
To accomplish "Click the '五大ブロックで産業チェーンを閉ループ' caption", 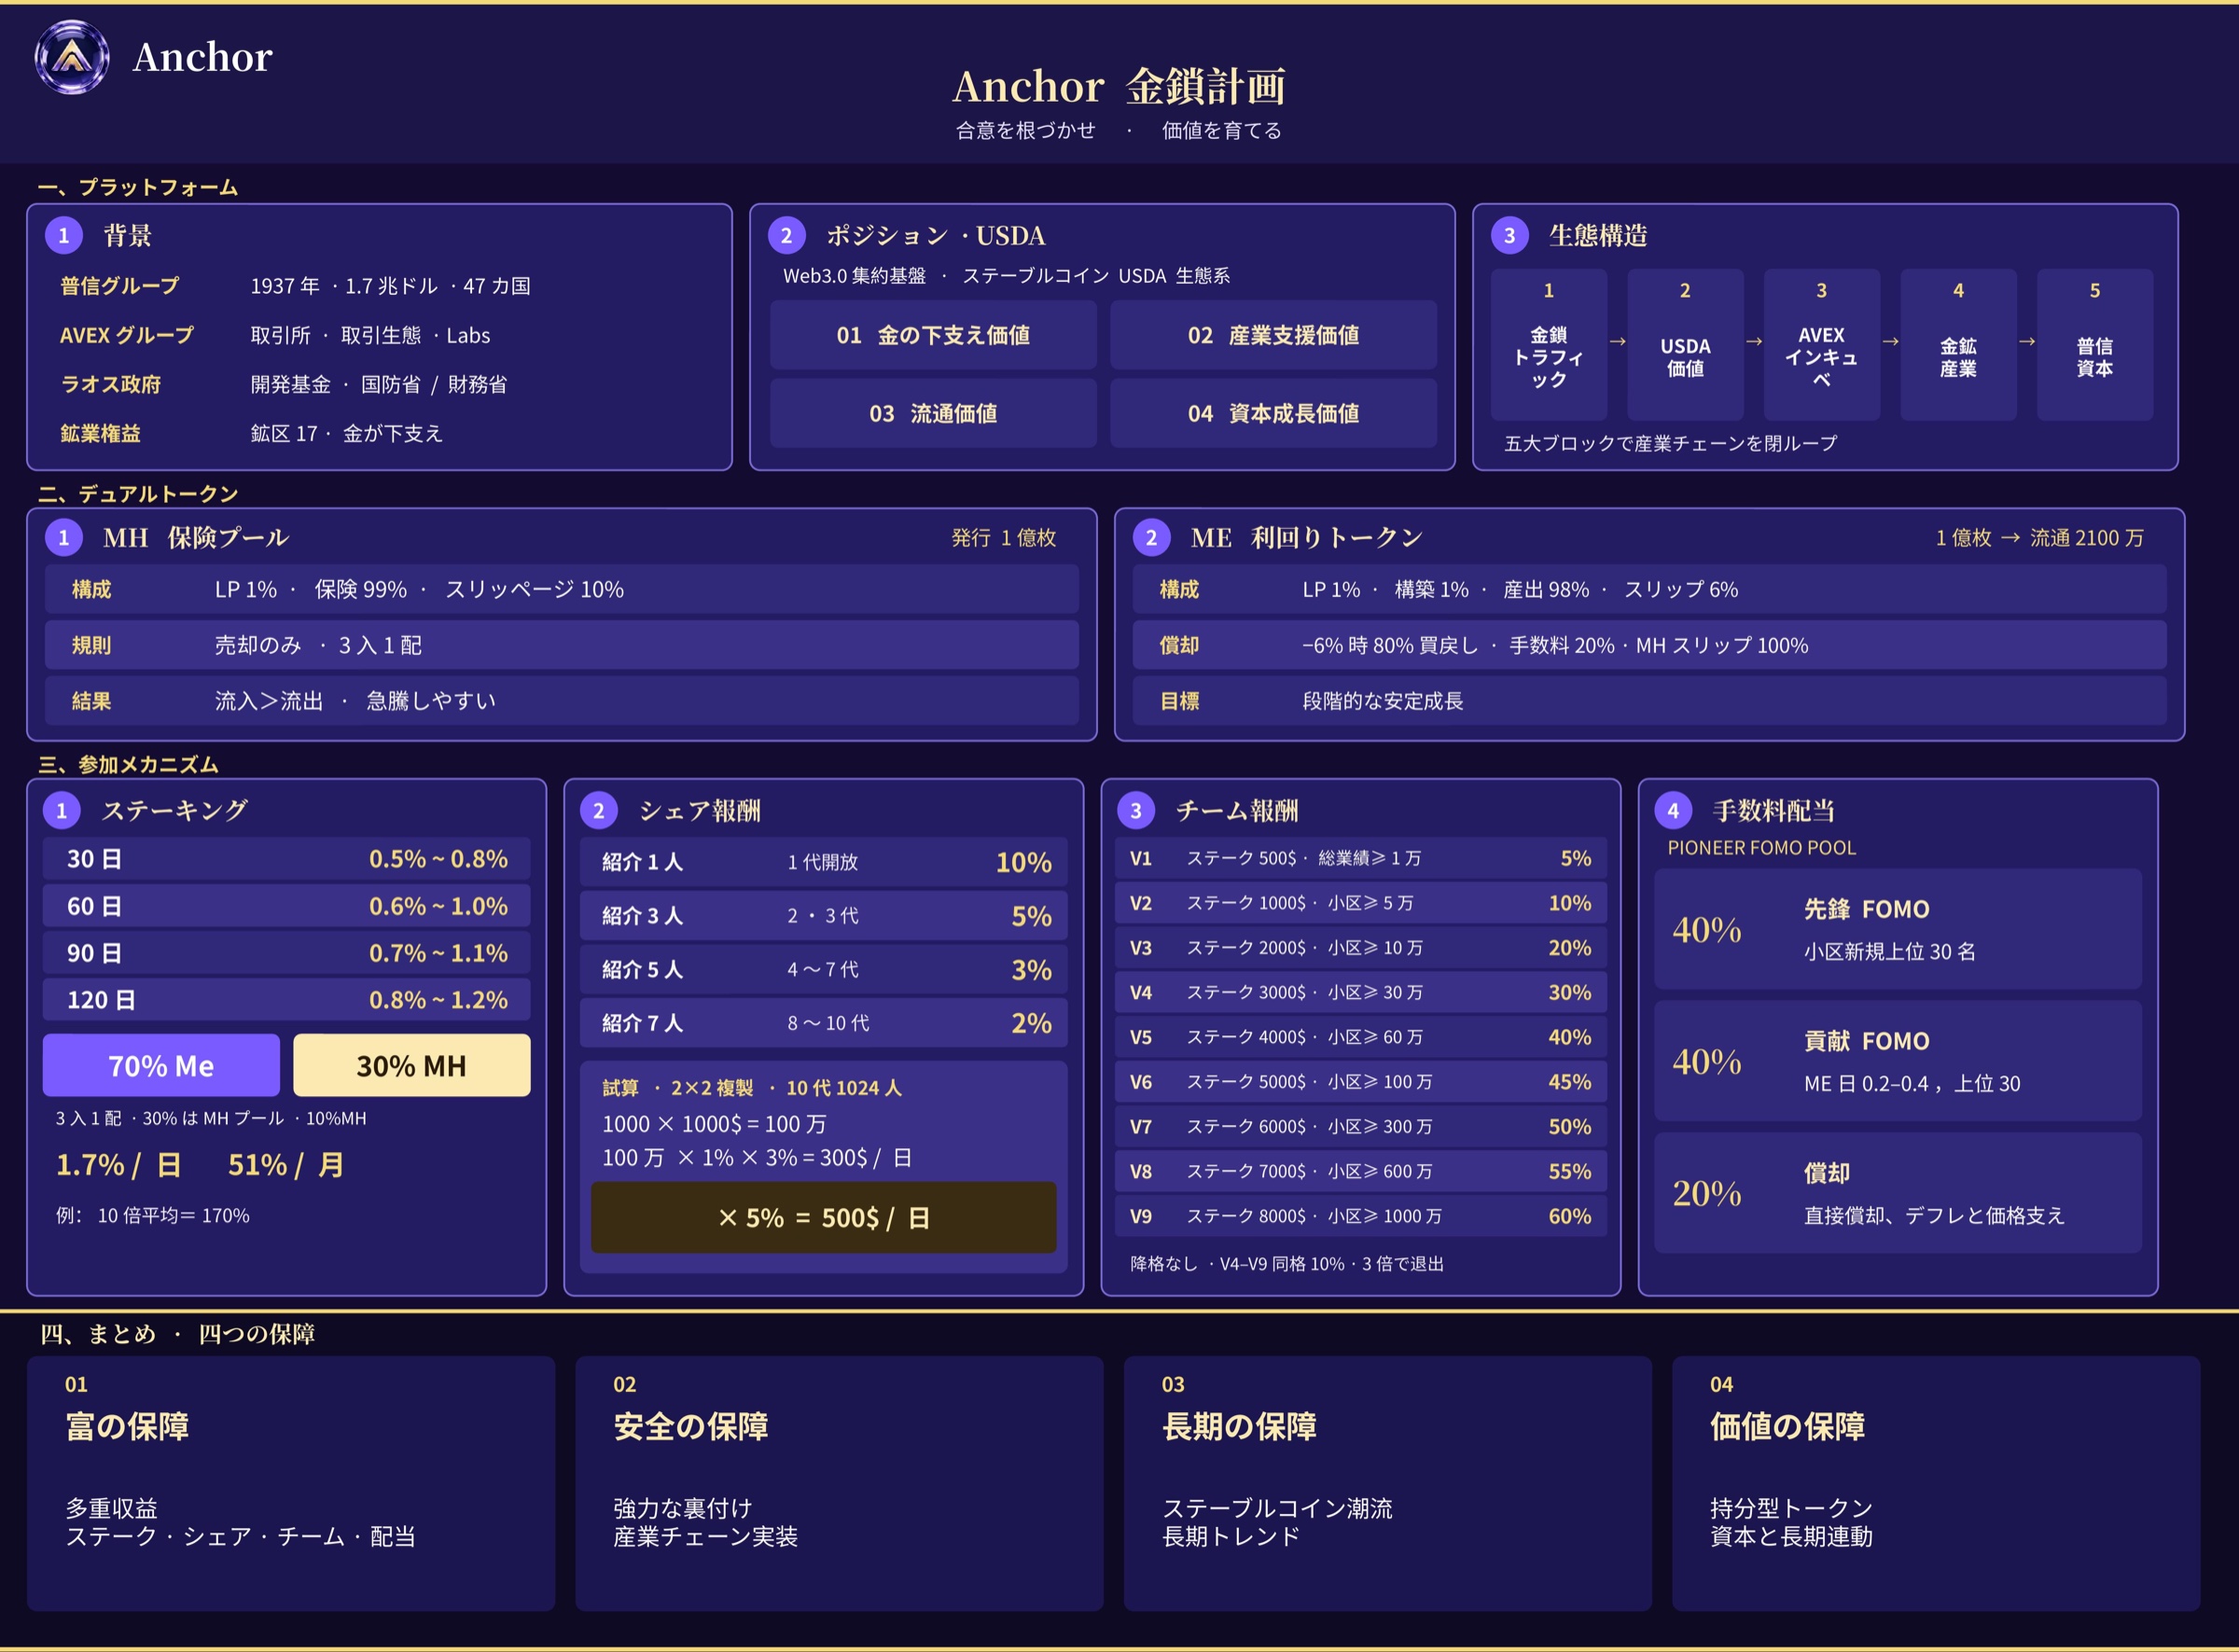I will point(1671,443).
